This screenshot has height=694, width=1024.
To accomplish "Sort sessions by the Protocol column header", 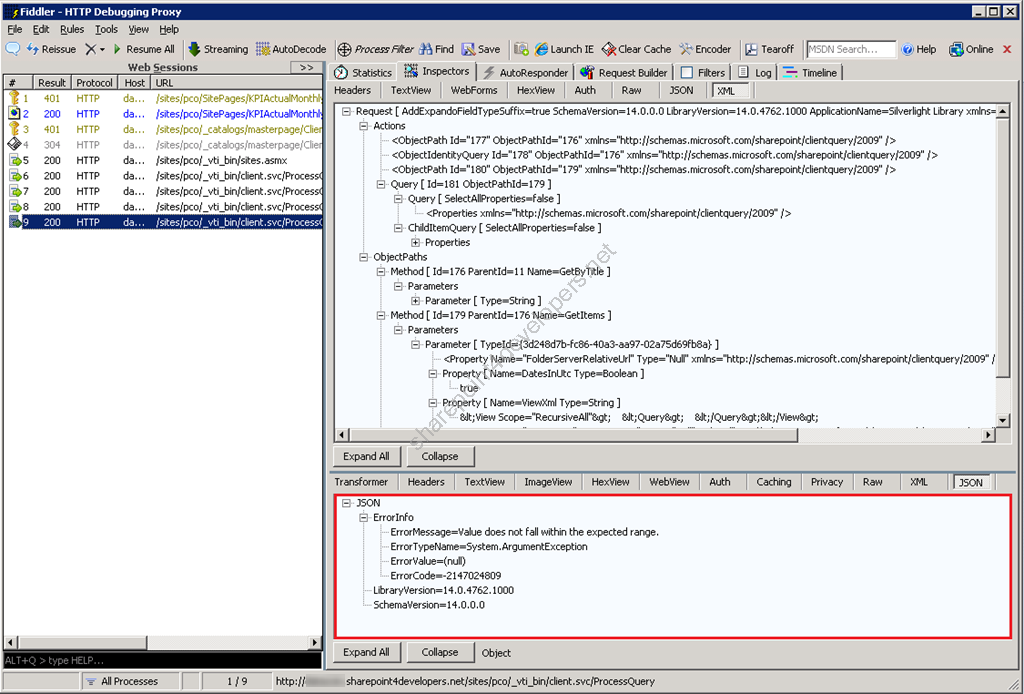I will pyautogui.click(x=94, y=83).
